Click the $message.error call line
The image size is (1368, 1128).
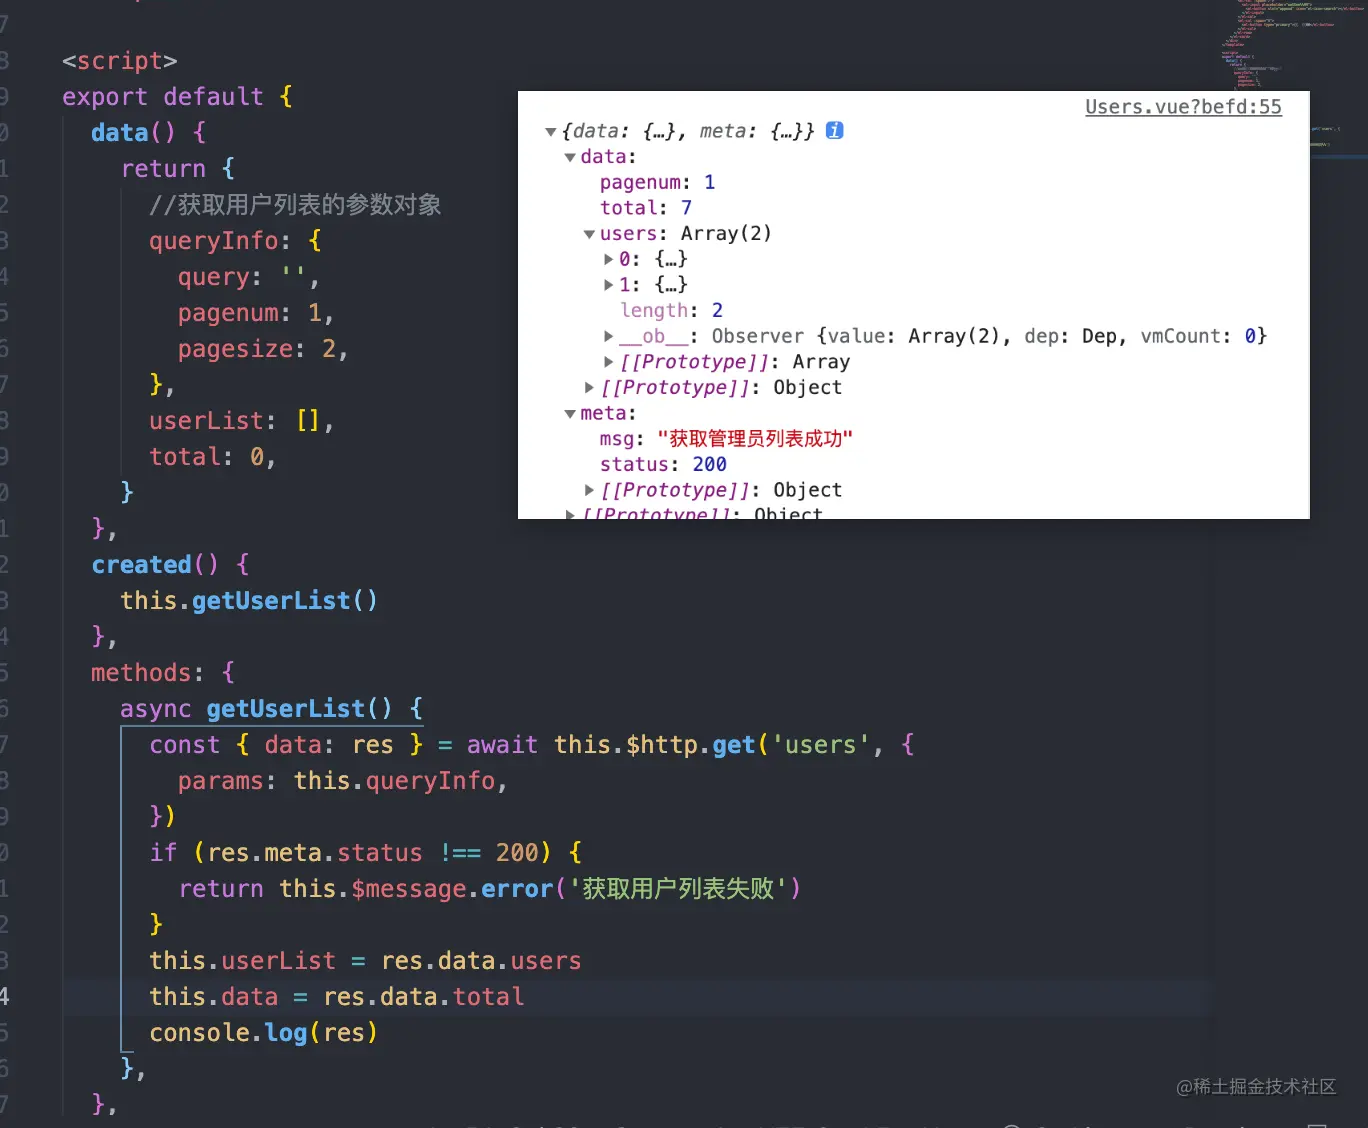pyautogui.click(x=490, y=889)
